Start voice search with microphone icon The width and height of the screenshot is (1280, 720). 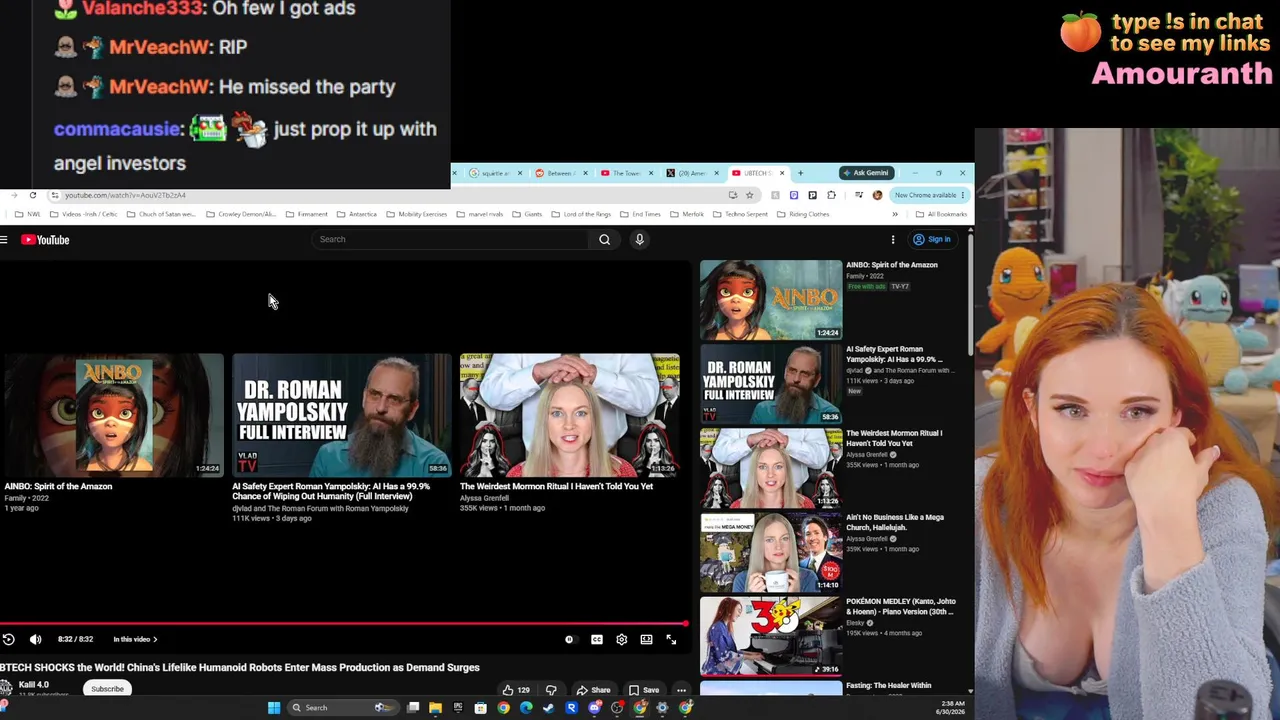click(x=639, y=239)
